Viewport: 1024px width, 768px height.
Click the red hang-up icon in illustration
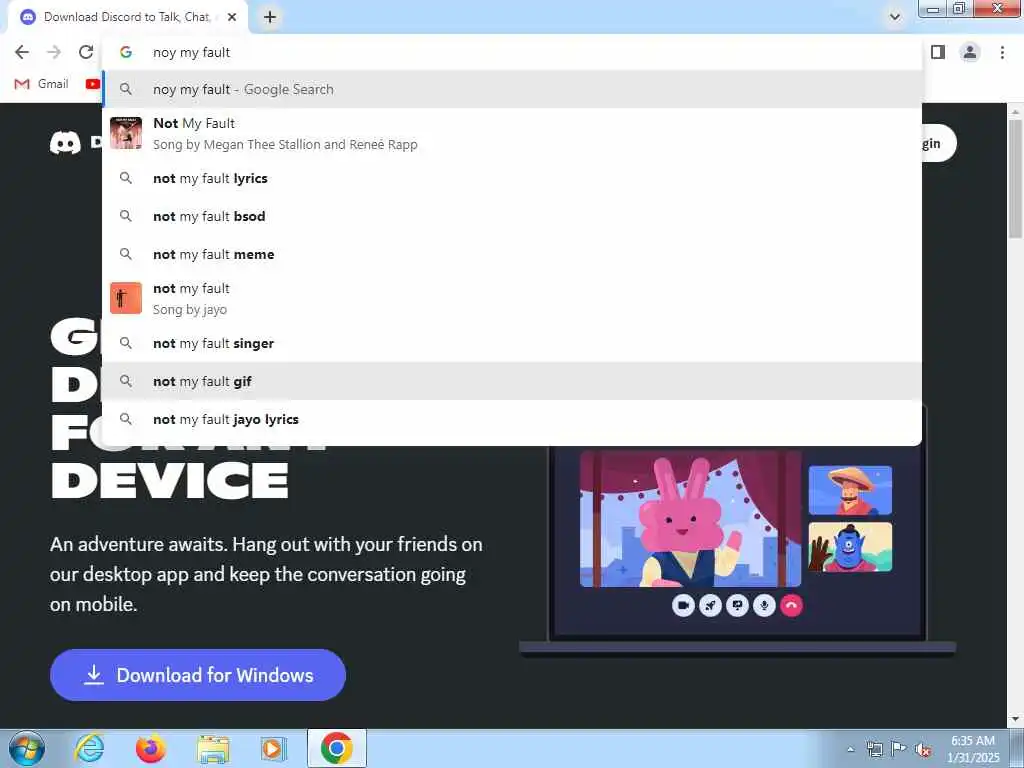pos(792,605)
